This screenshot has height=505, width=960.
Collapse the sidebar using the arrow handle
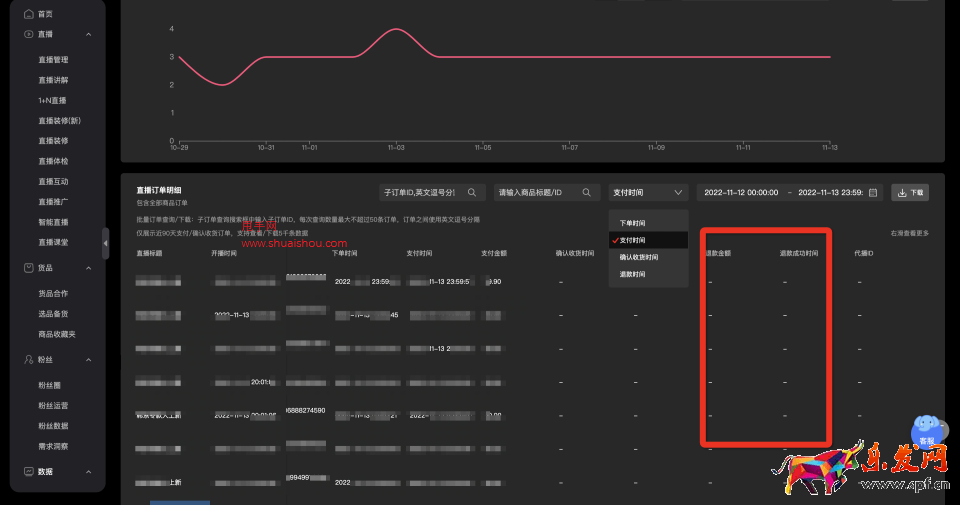[106, 243]
